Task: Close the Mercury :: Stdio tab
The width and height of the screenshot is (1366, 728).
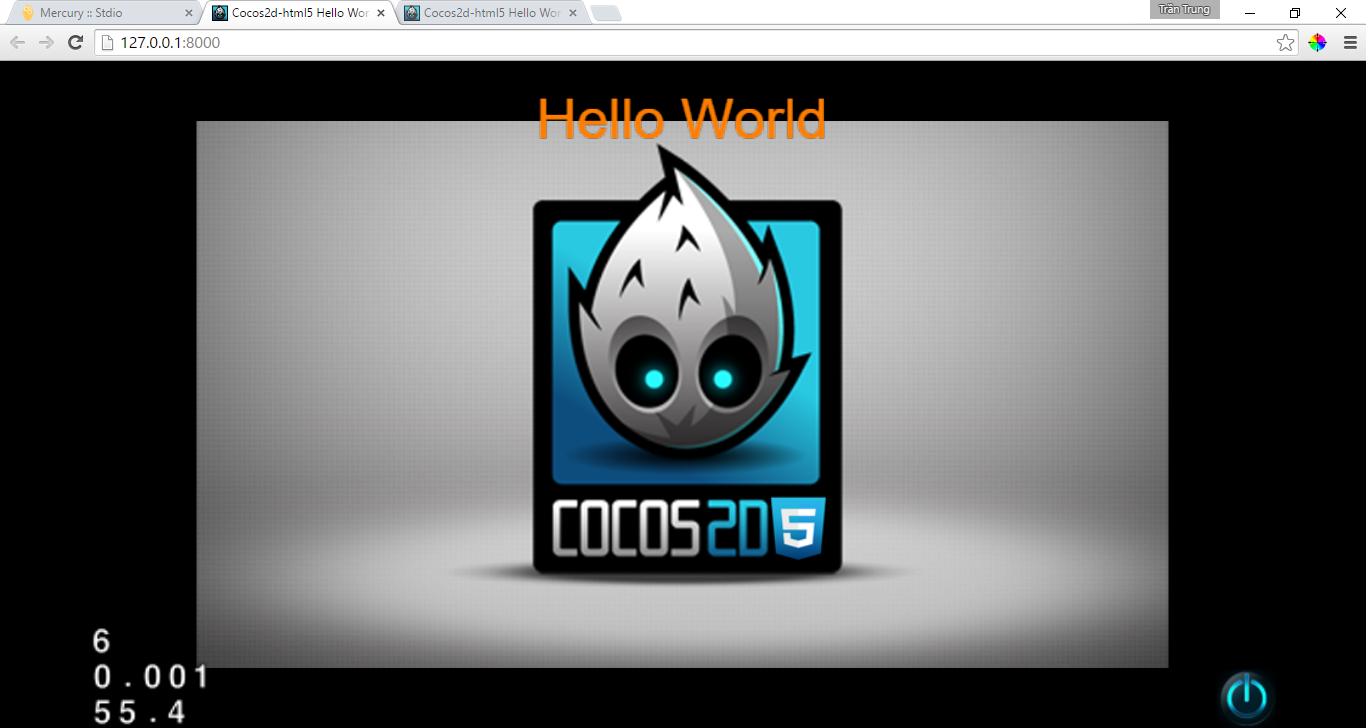Action: (189, 13)
